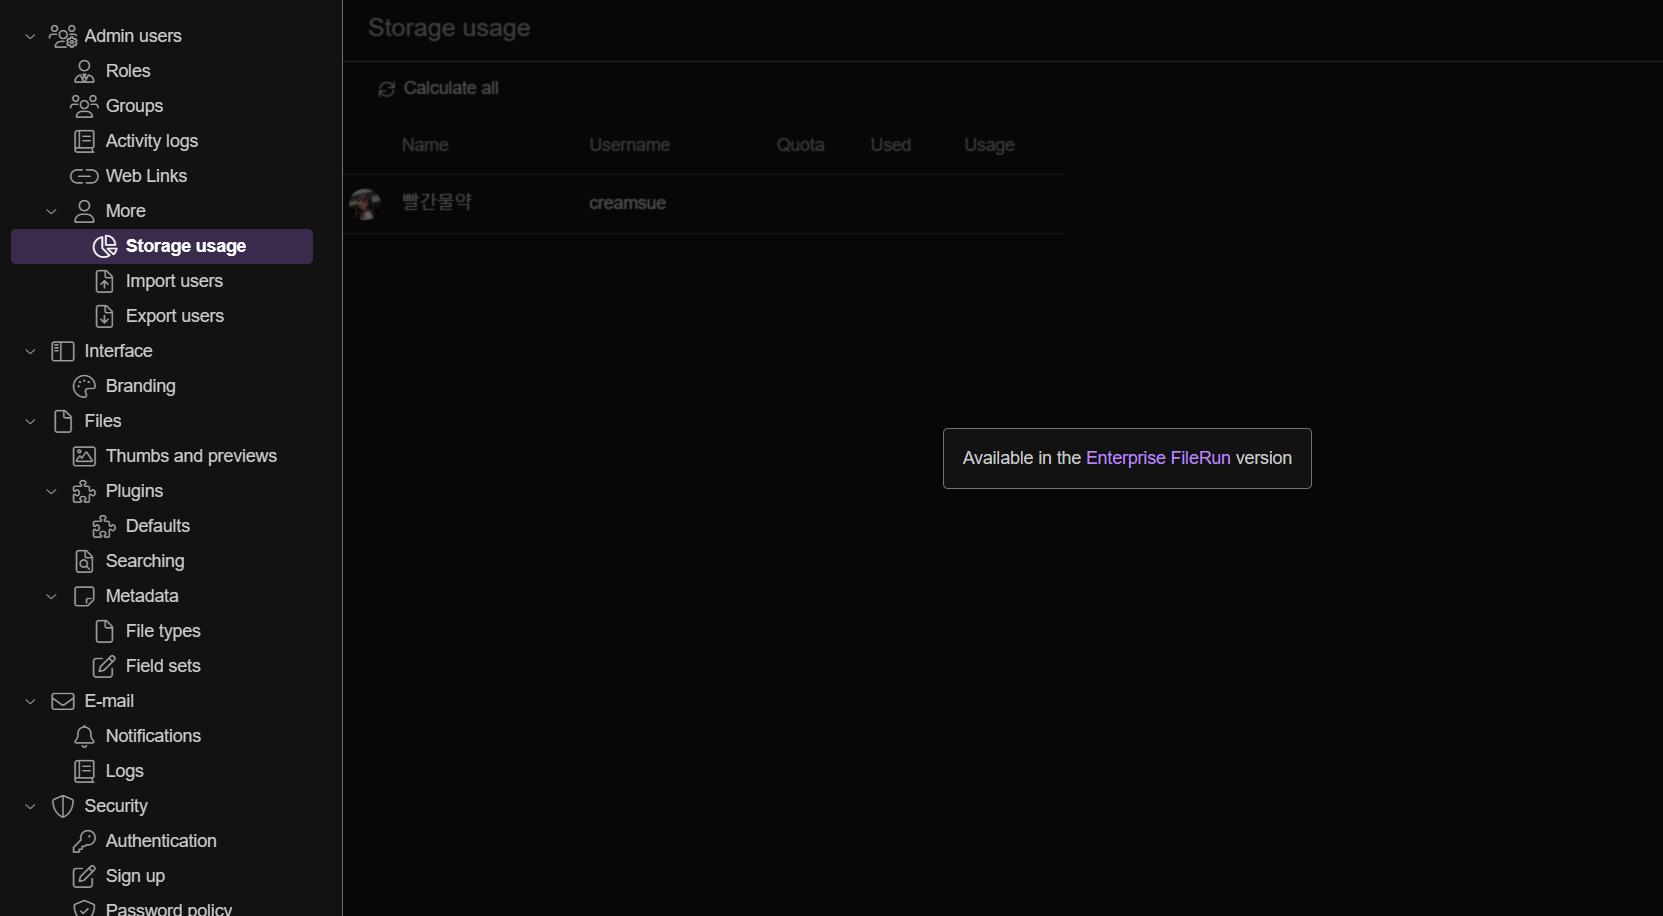Viewport: 1663px width, 916px height.
Task: Click the Branding palette icon
Action: pos(85,386)
